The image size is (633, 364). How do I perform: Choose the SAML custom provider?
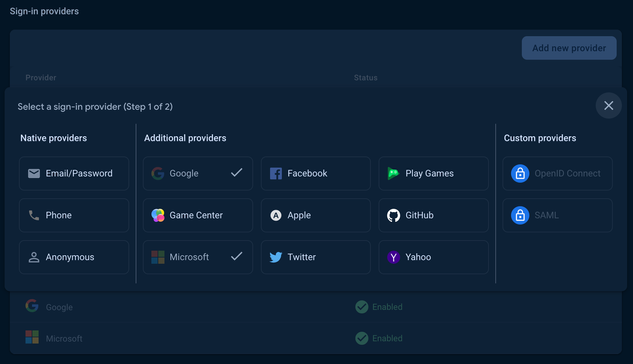(558, 215)
